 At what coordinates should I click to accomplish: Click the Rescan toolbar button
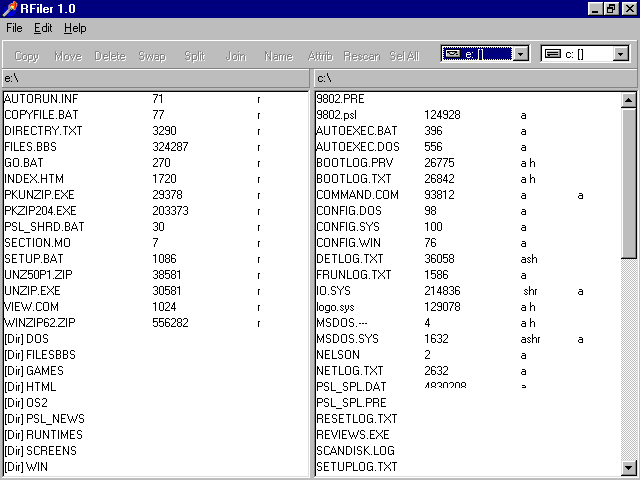pyautogui.click(x=361, y=56)
